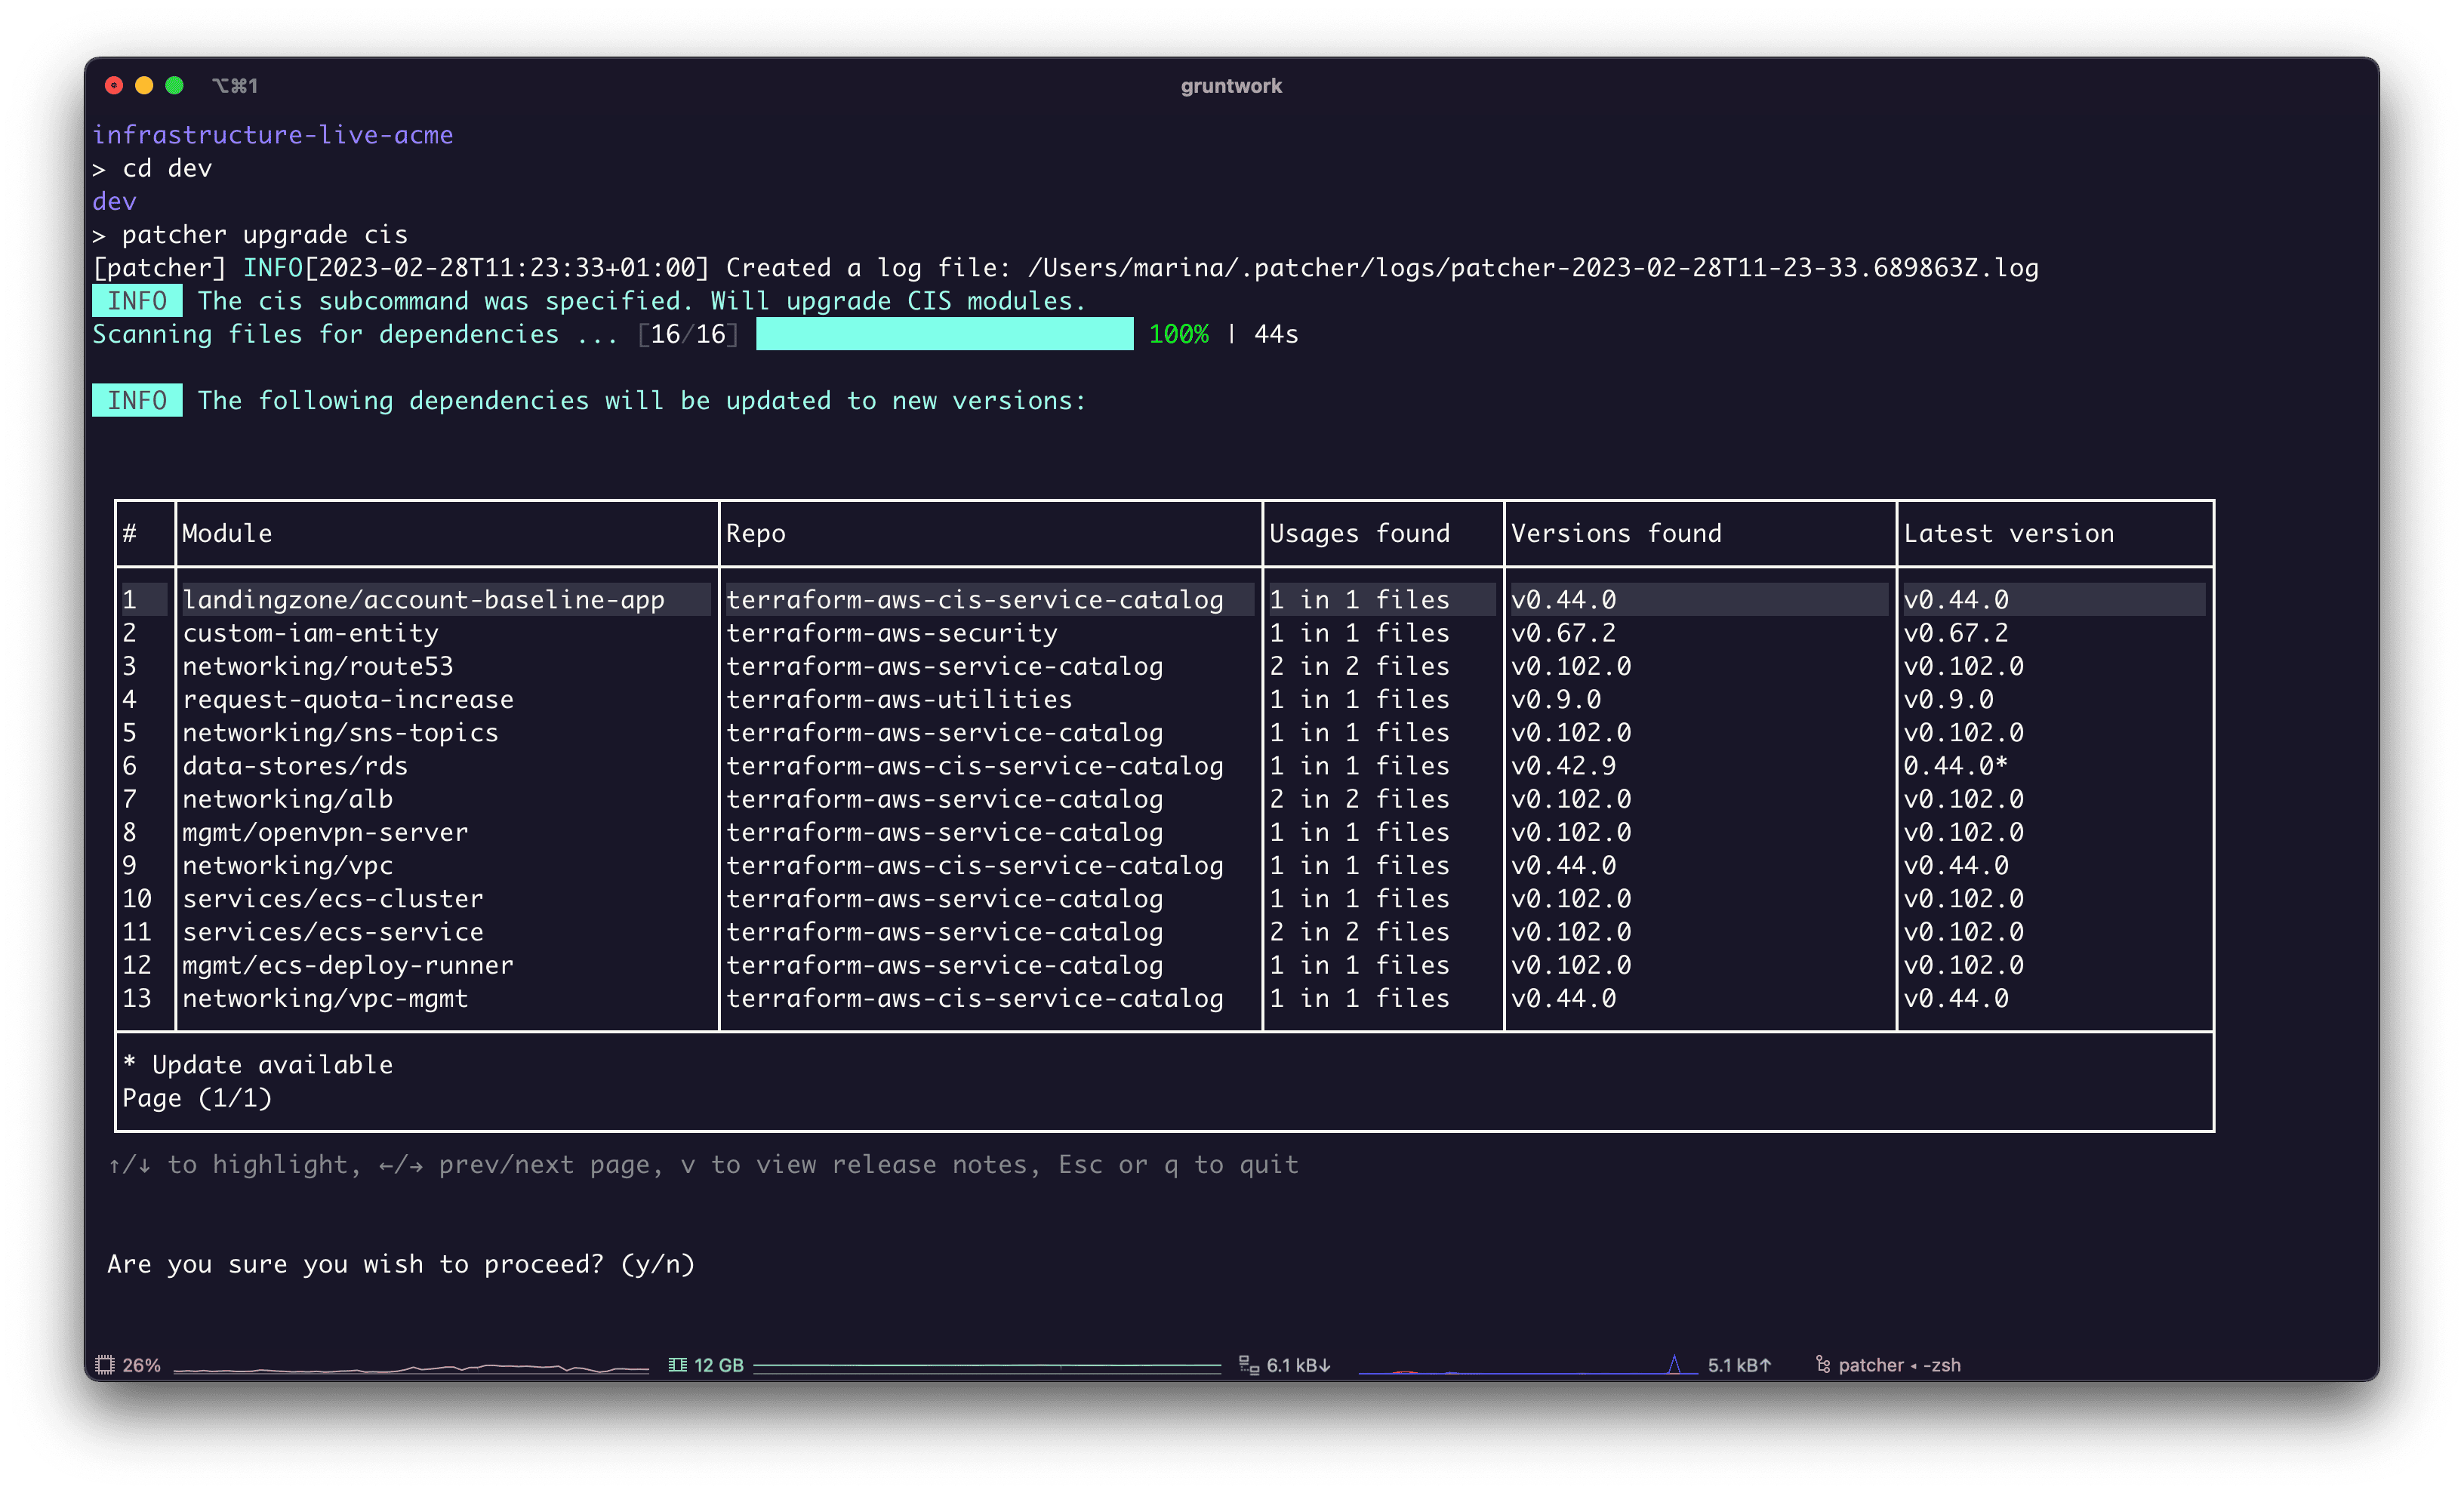Click the ⌥⌘1 shortcut label in title bar

(x=235, y=86)
